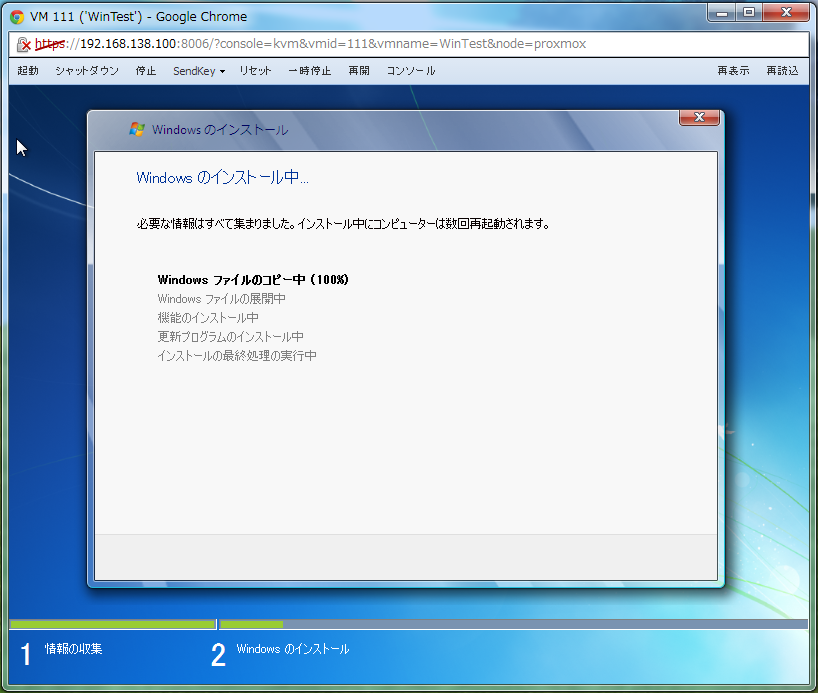Click the リセット (Reset) button
The image size is (818, 693).
coord(256,70)
